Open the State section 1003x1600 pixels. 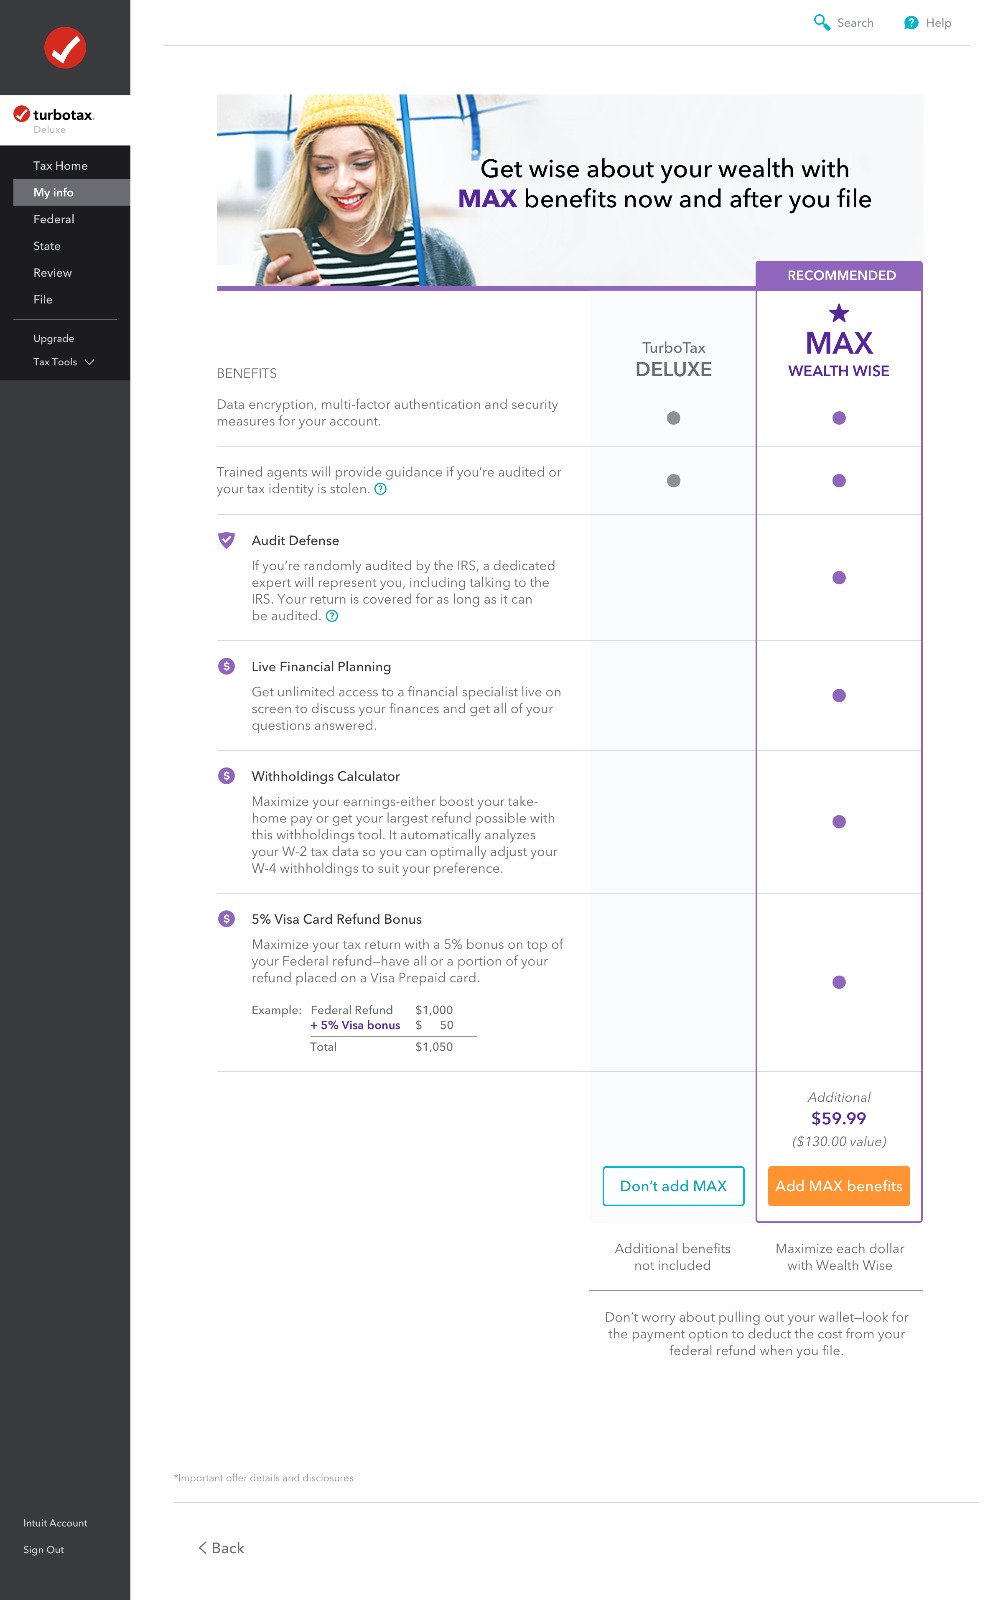click(47, 246)
